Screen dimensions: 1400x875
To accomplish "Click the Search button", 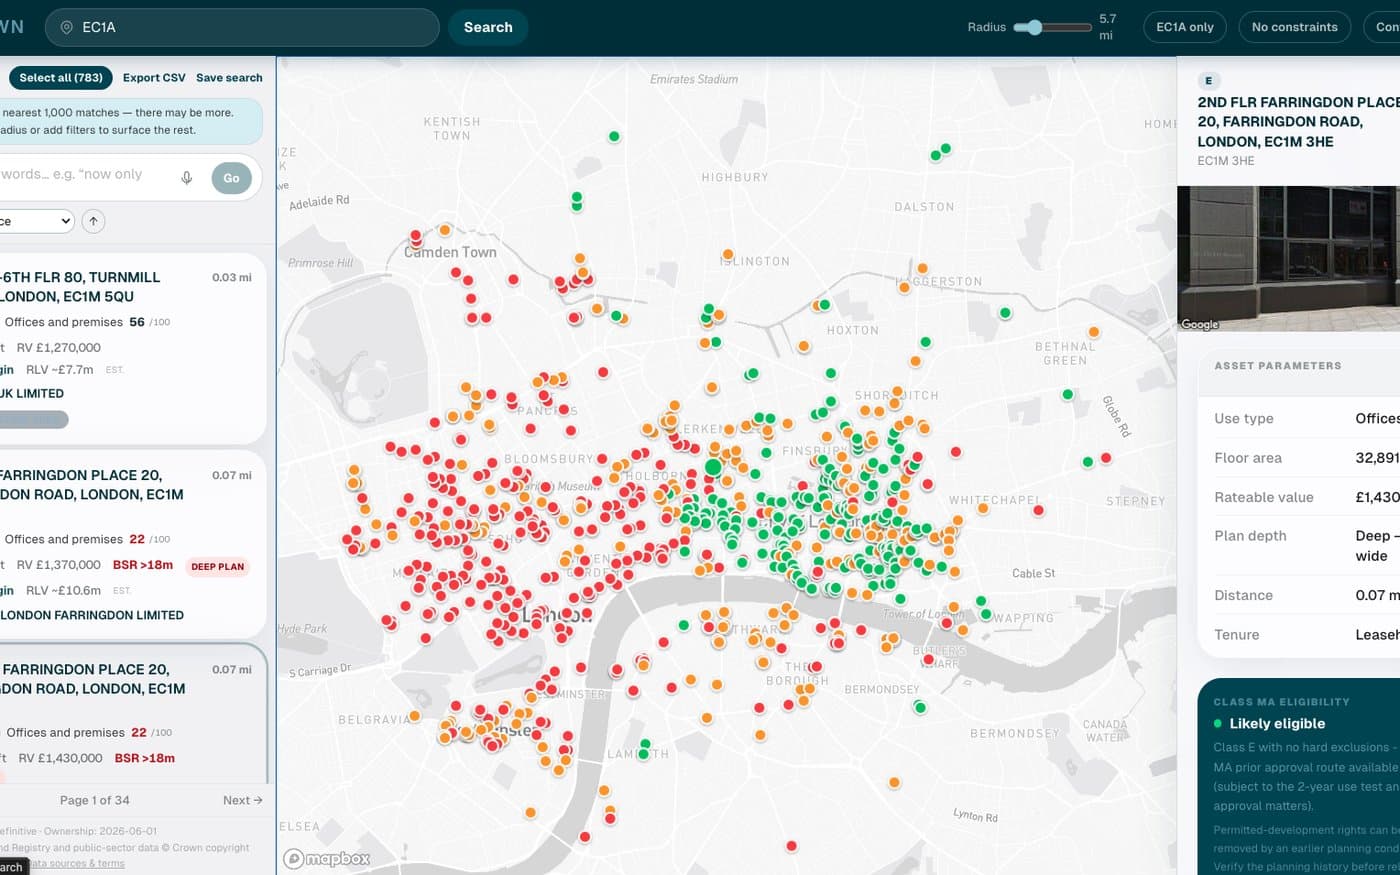I will (488, 27).
